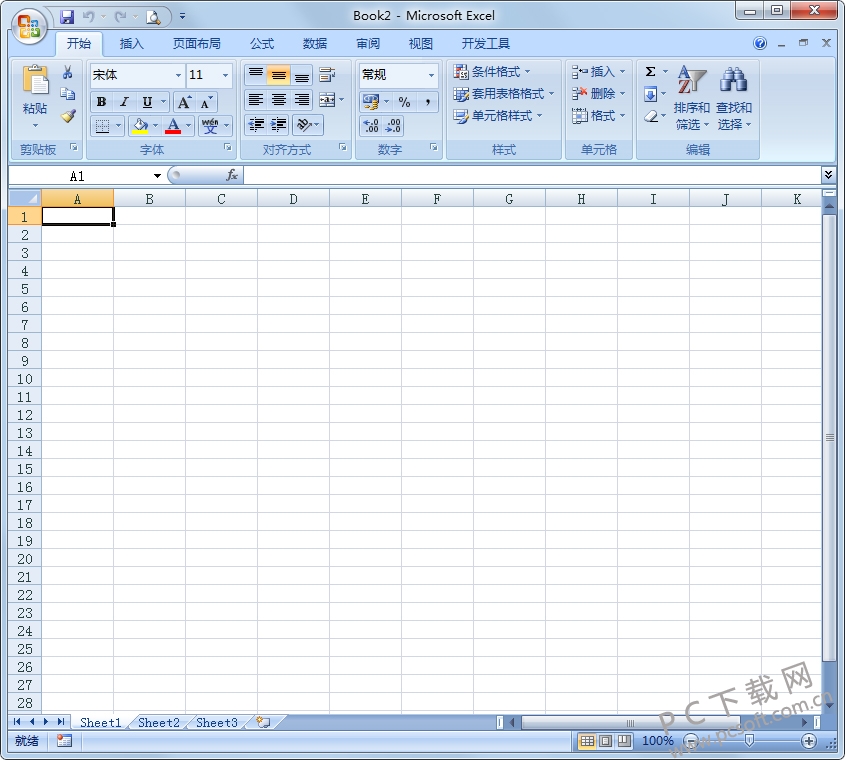Toggle Middle Align
This screenshot has width=845, height=760.
coord(279,75)
